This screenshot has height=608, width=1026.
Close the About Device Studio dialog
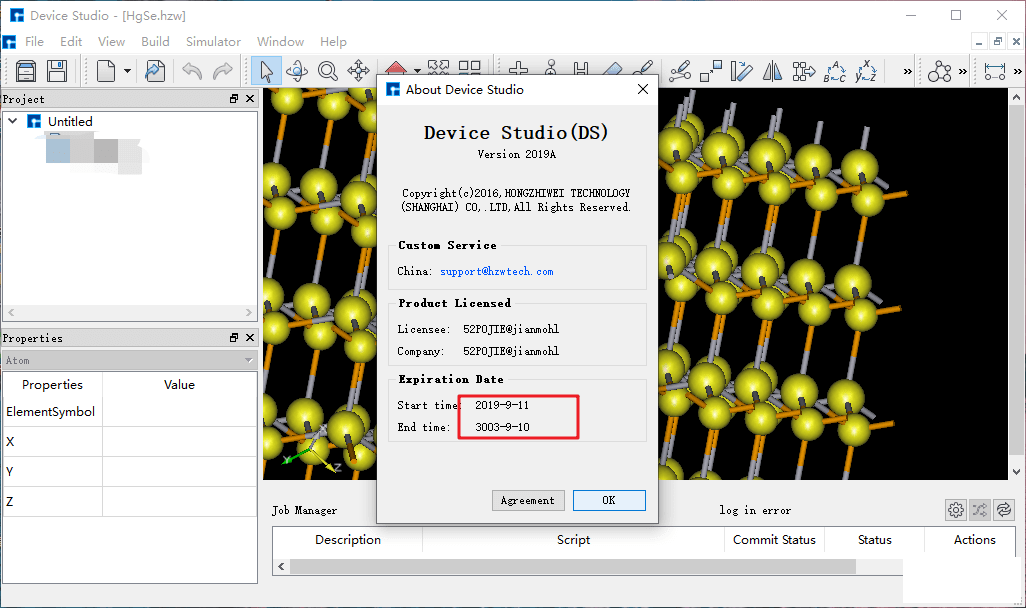[x=643, y=89]
